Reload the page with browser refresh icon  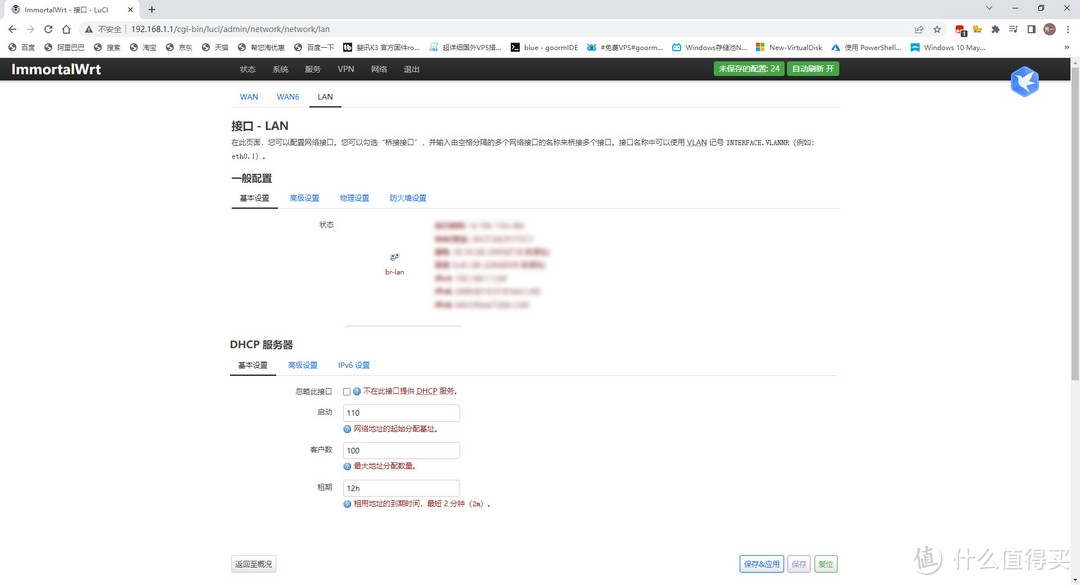48,29
